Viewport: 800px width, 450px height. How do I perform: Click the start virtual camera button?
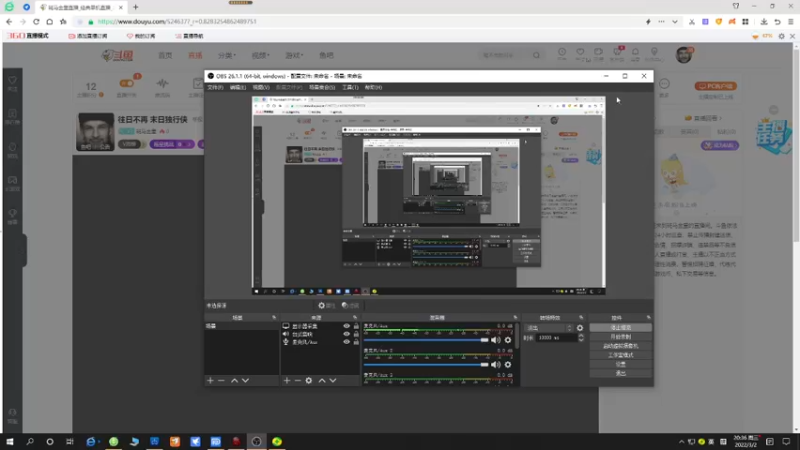coord(620,346)
